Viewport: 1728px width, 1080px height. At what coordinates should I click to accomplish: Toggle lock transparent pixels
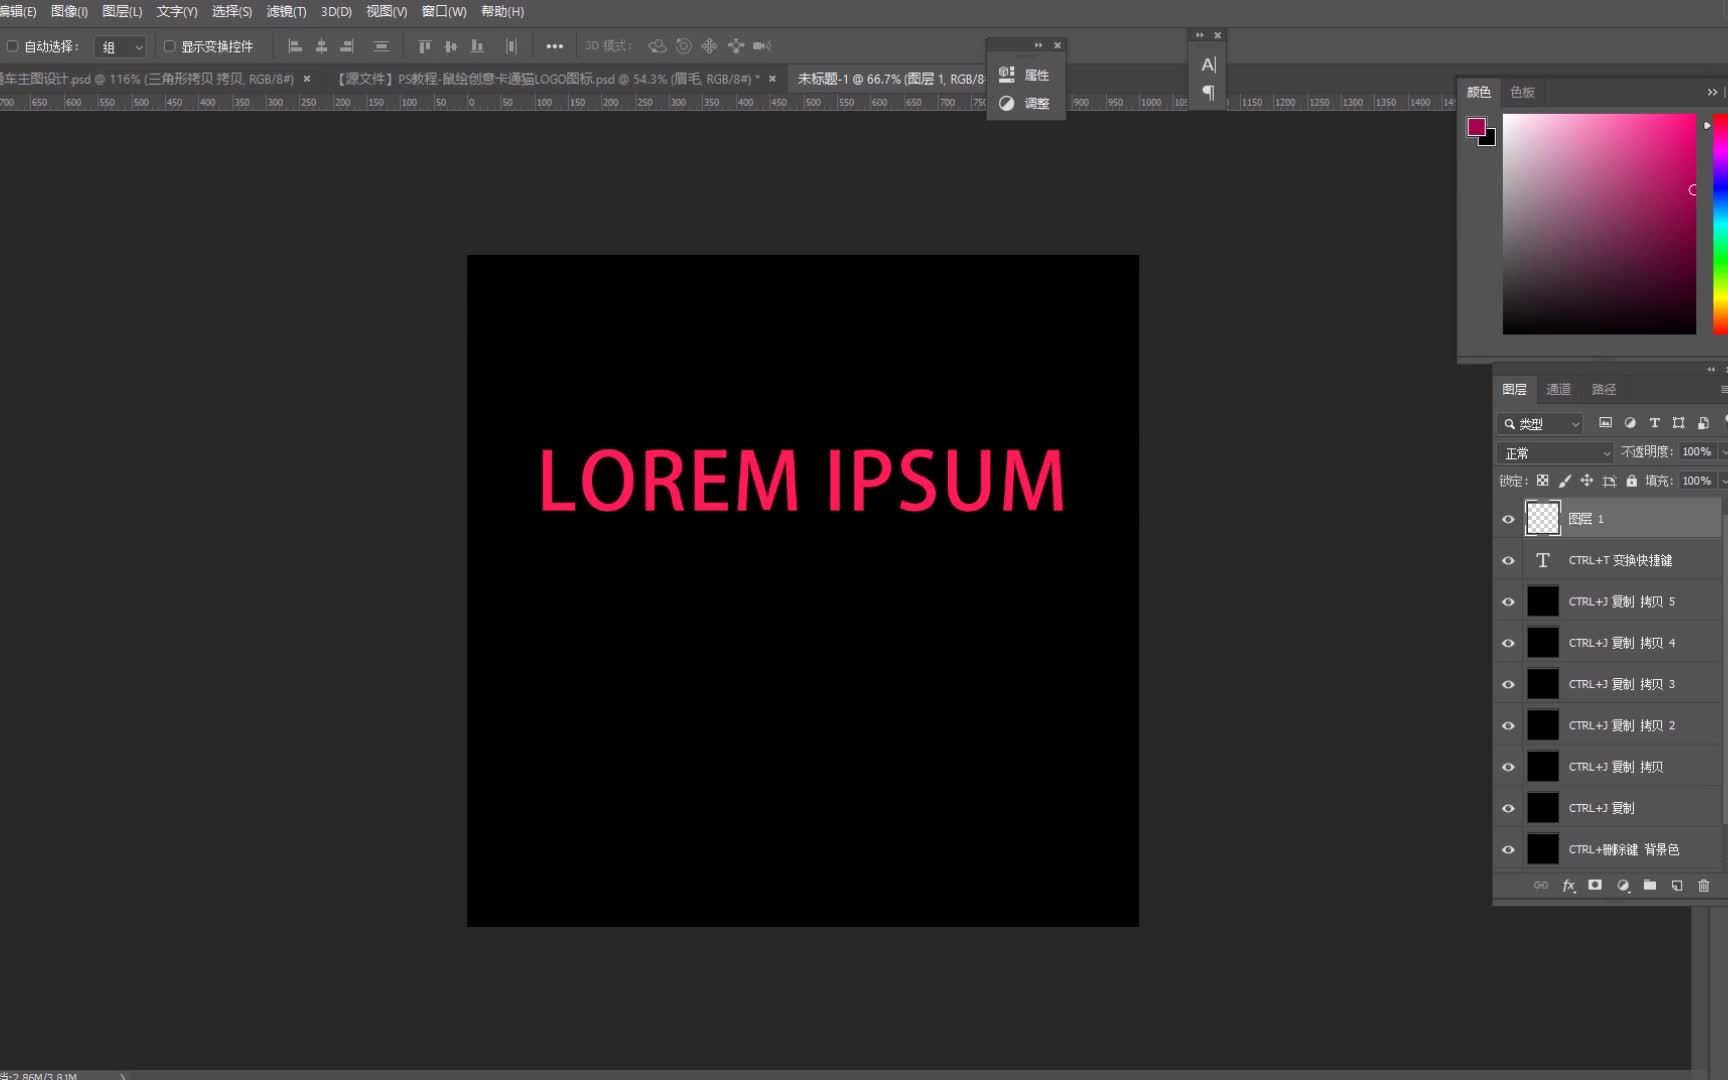(x=1542, y=481)
